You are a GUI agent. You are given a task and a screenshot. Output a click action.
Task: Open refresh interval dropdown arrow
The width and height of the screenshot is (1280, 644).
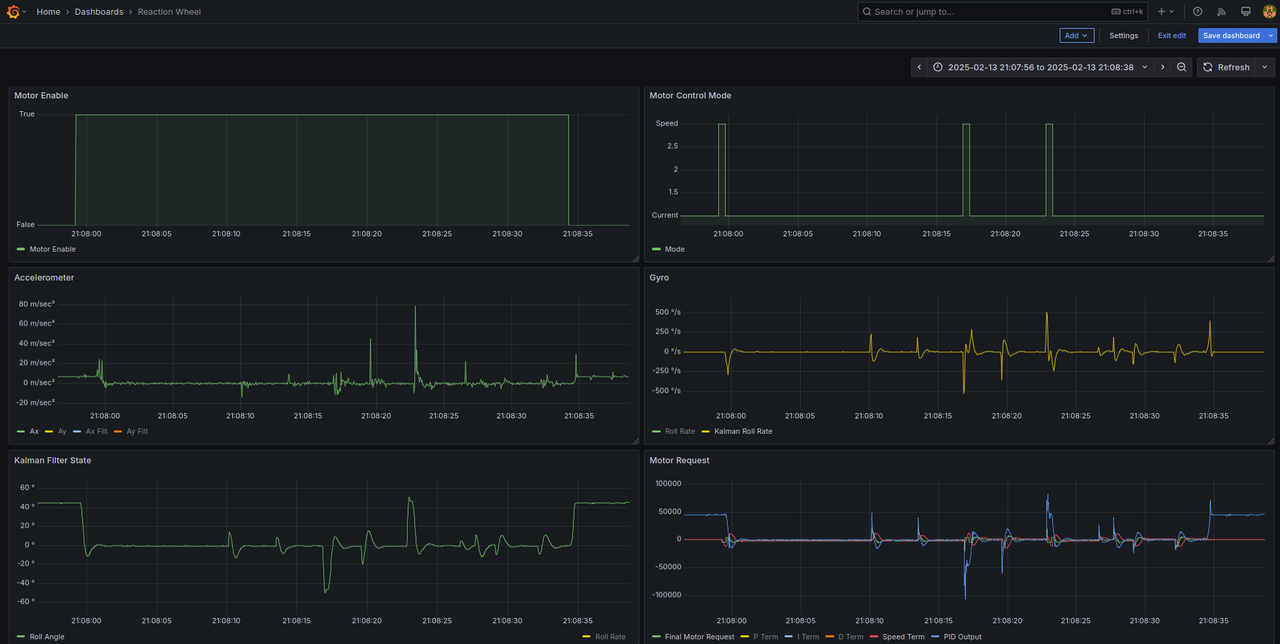(x=1265, y=67)
